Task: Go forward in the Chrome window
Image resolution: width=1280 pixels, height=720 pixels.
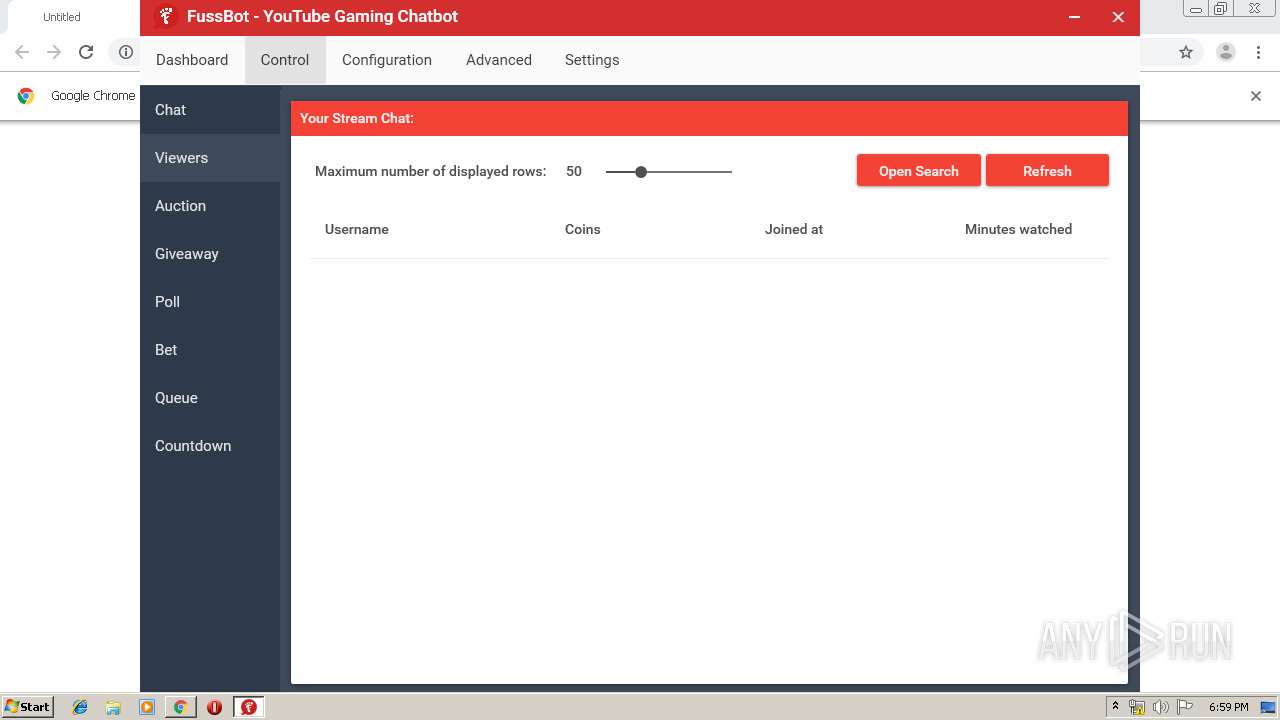Action: [54, 52]
